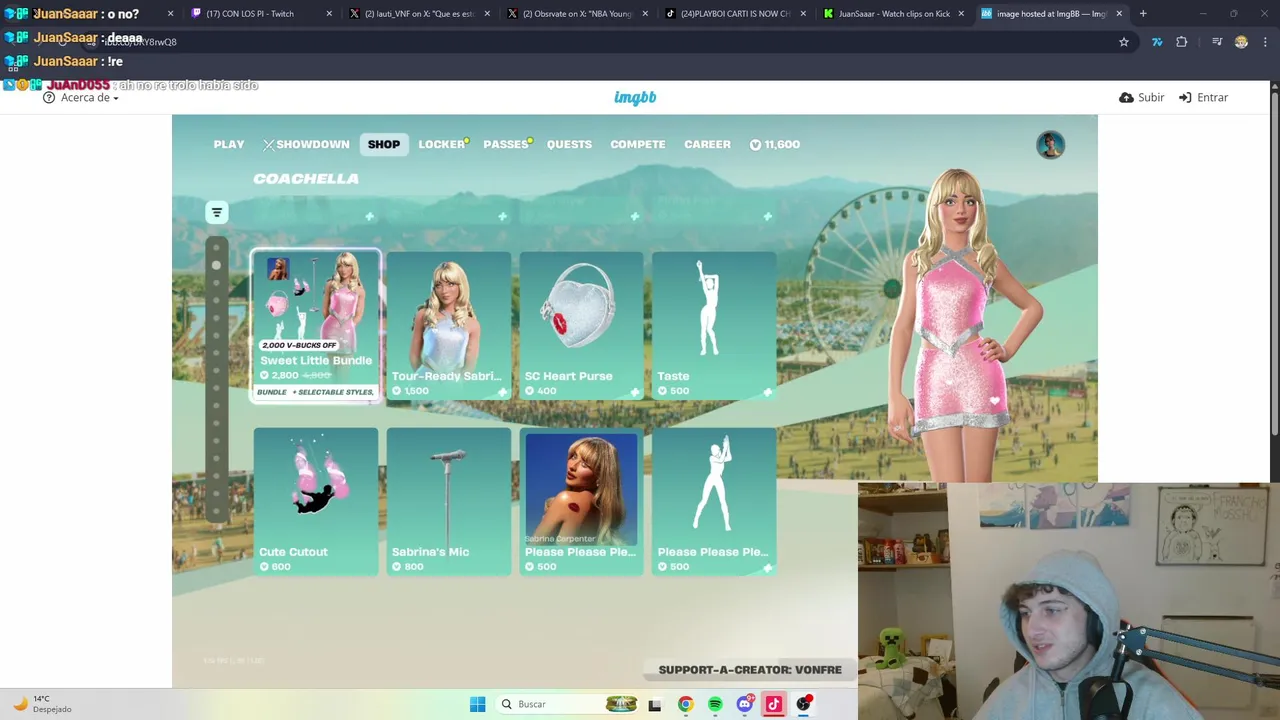This screenshot has width=1280, height=720.
Task: Open Chrome from the taskbar
Action: pyautogui.click(x=685, y=704)
